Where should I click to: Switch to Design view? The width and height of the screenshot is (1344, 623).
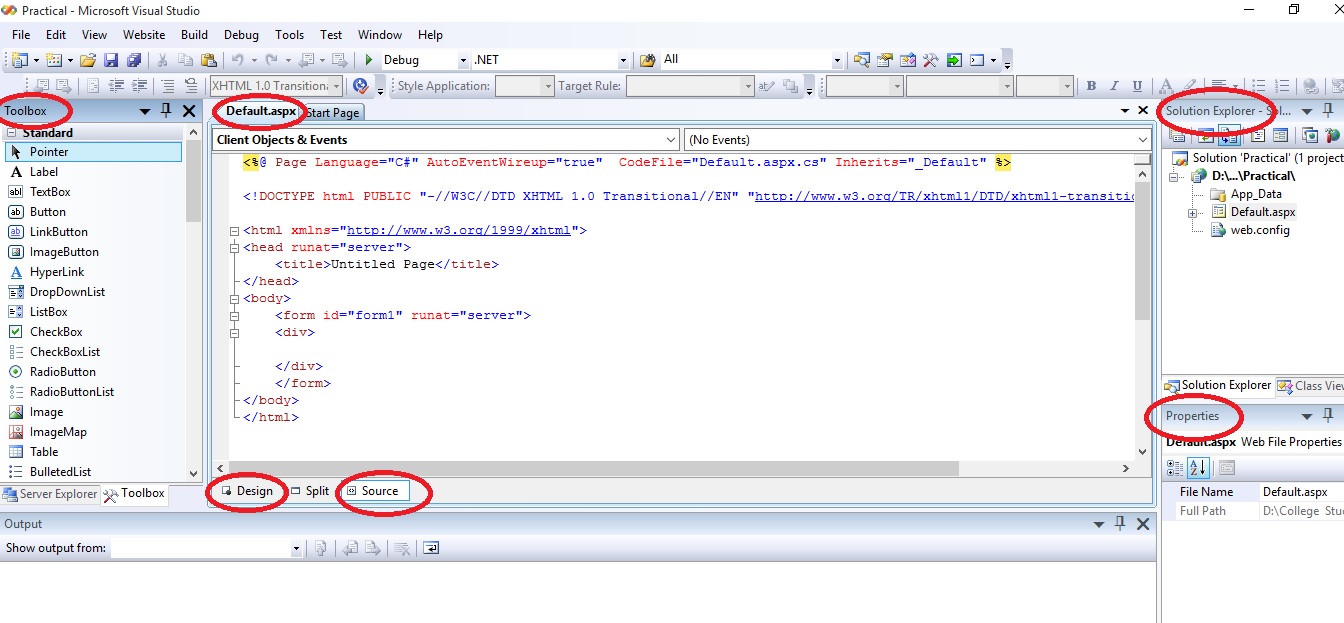point(248,491)
